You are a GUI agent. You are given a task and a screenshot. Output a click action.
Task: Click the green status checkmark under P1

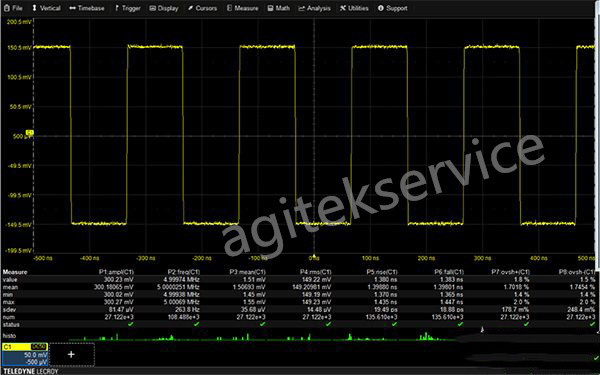131,324
